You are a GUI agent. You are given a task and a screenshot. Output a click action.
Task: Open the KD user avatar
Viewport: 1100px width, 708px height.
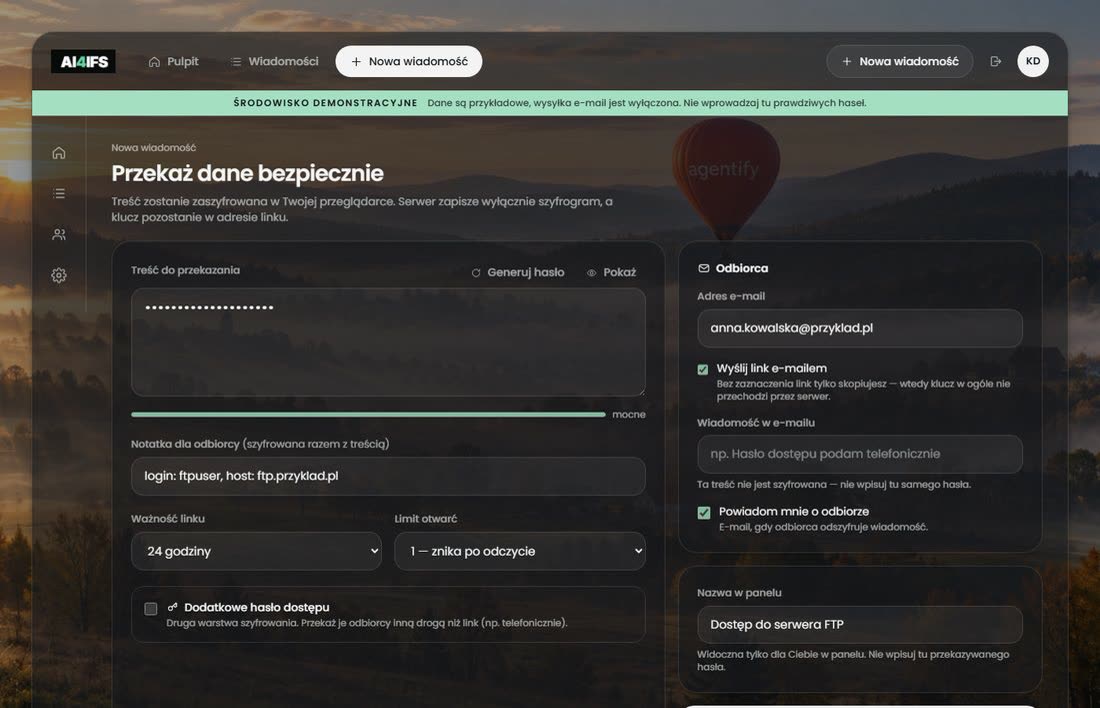click(x=1033, y=61)
